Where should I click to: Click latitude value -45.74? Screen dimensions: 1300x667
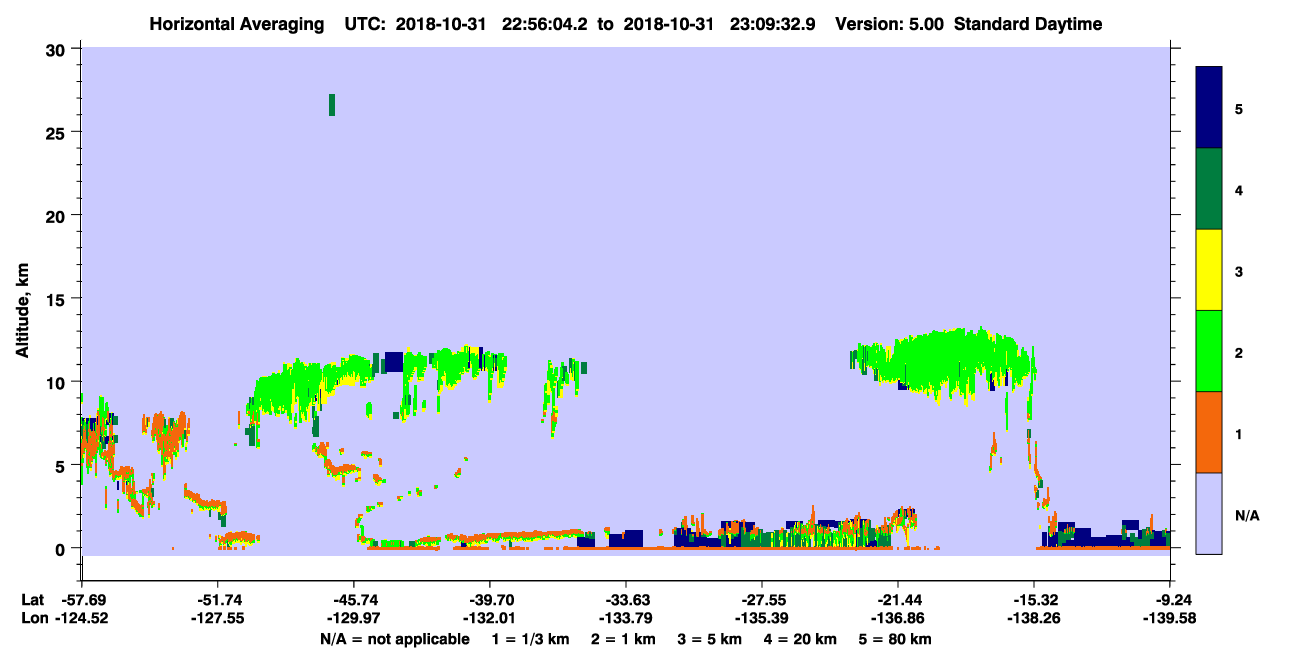click(x=353, y=600)
